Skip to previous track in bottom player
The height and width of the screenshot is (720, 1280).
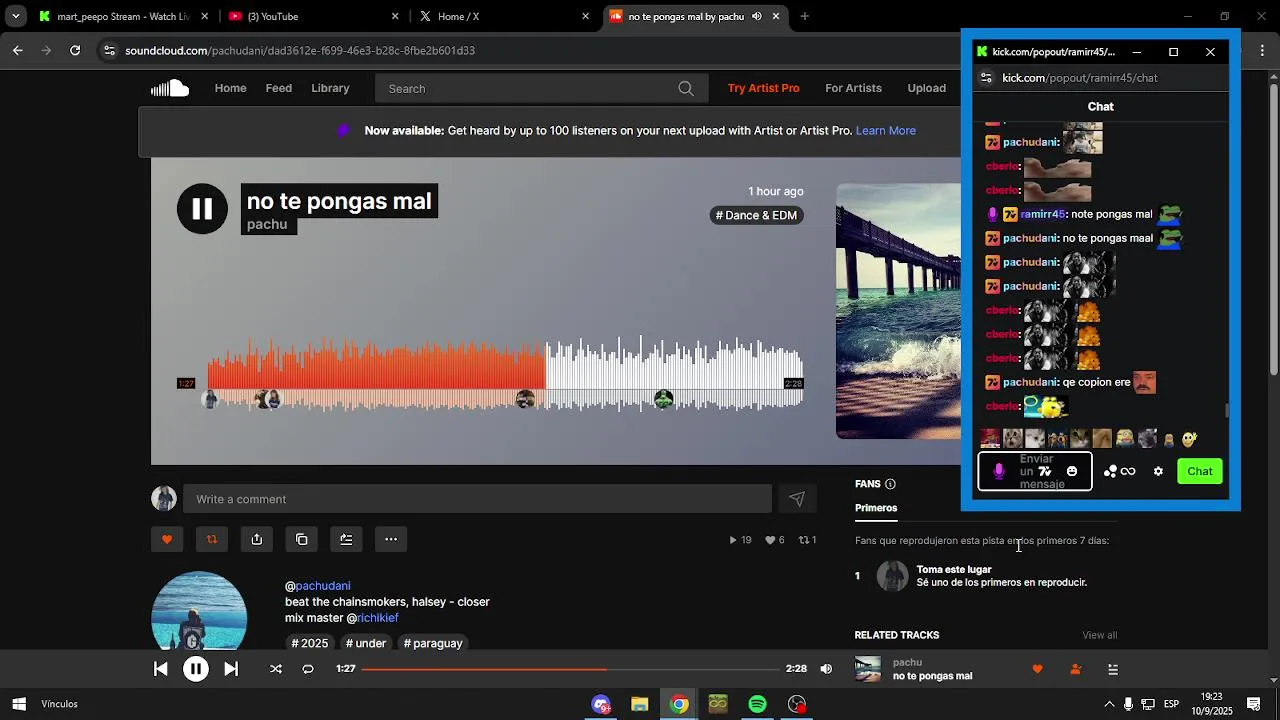[161, 669]
